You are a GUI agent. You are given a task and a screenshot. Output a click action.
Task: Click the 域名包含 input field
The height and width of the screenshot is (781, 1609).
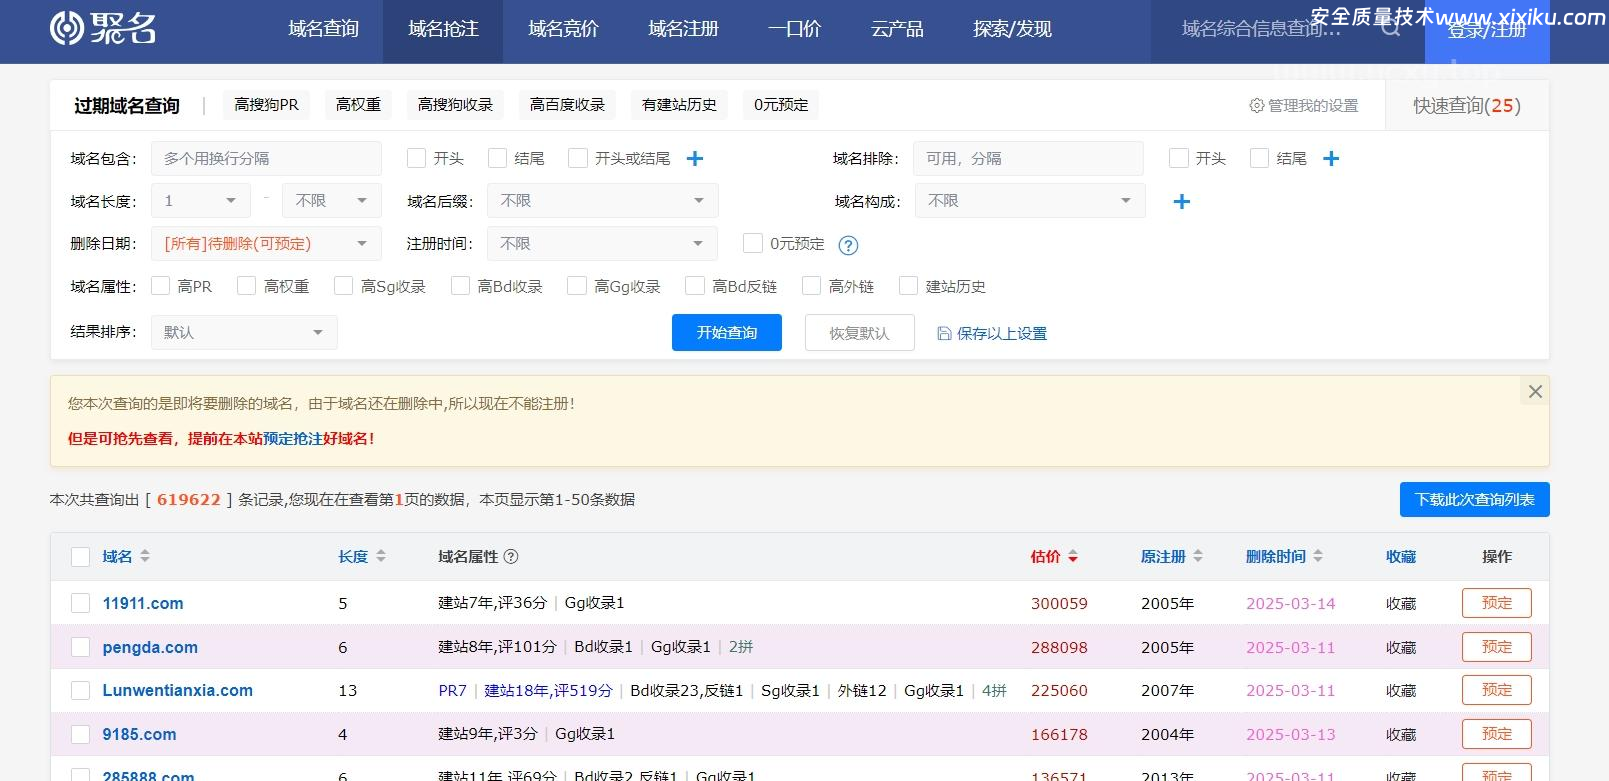pyautogui.click(x=266, y=159)
